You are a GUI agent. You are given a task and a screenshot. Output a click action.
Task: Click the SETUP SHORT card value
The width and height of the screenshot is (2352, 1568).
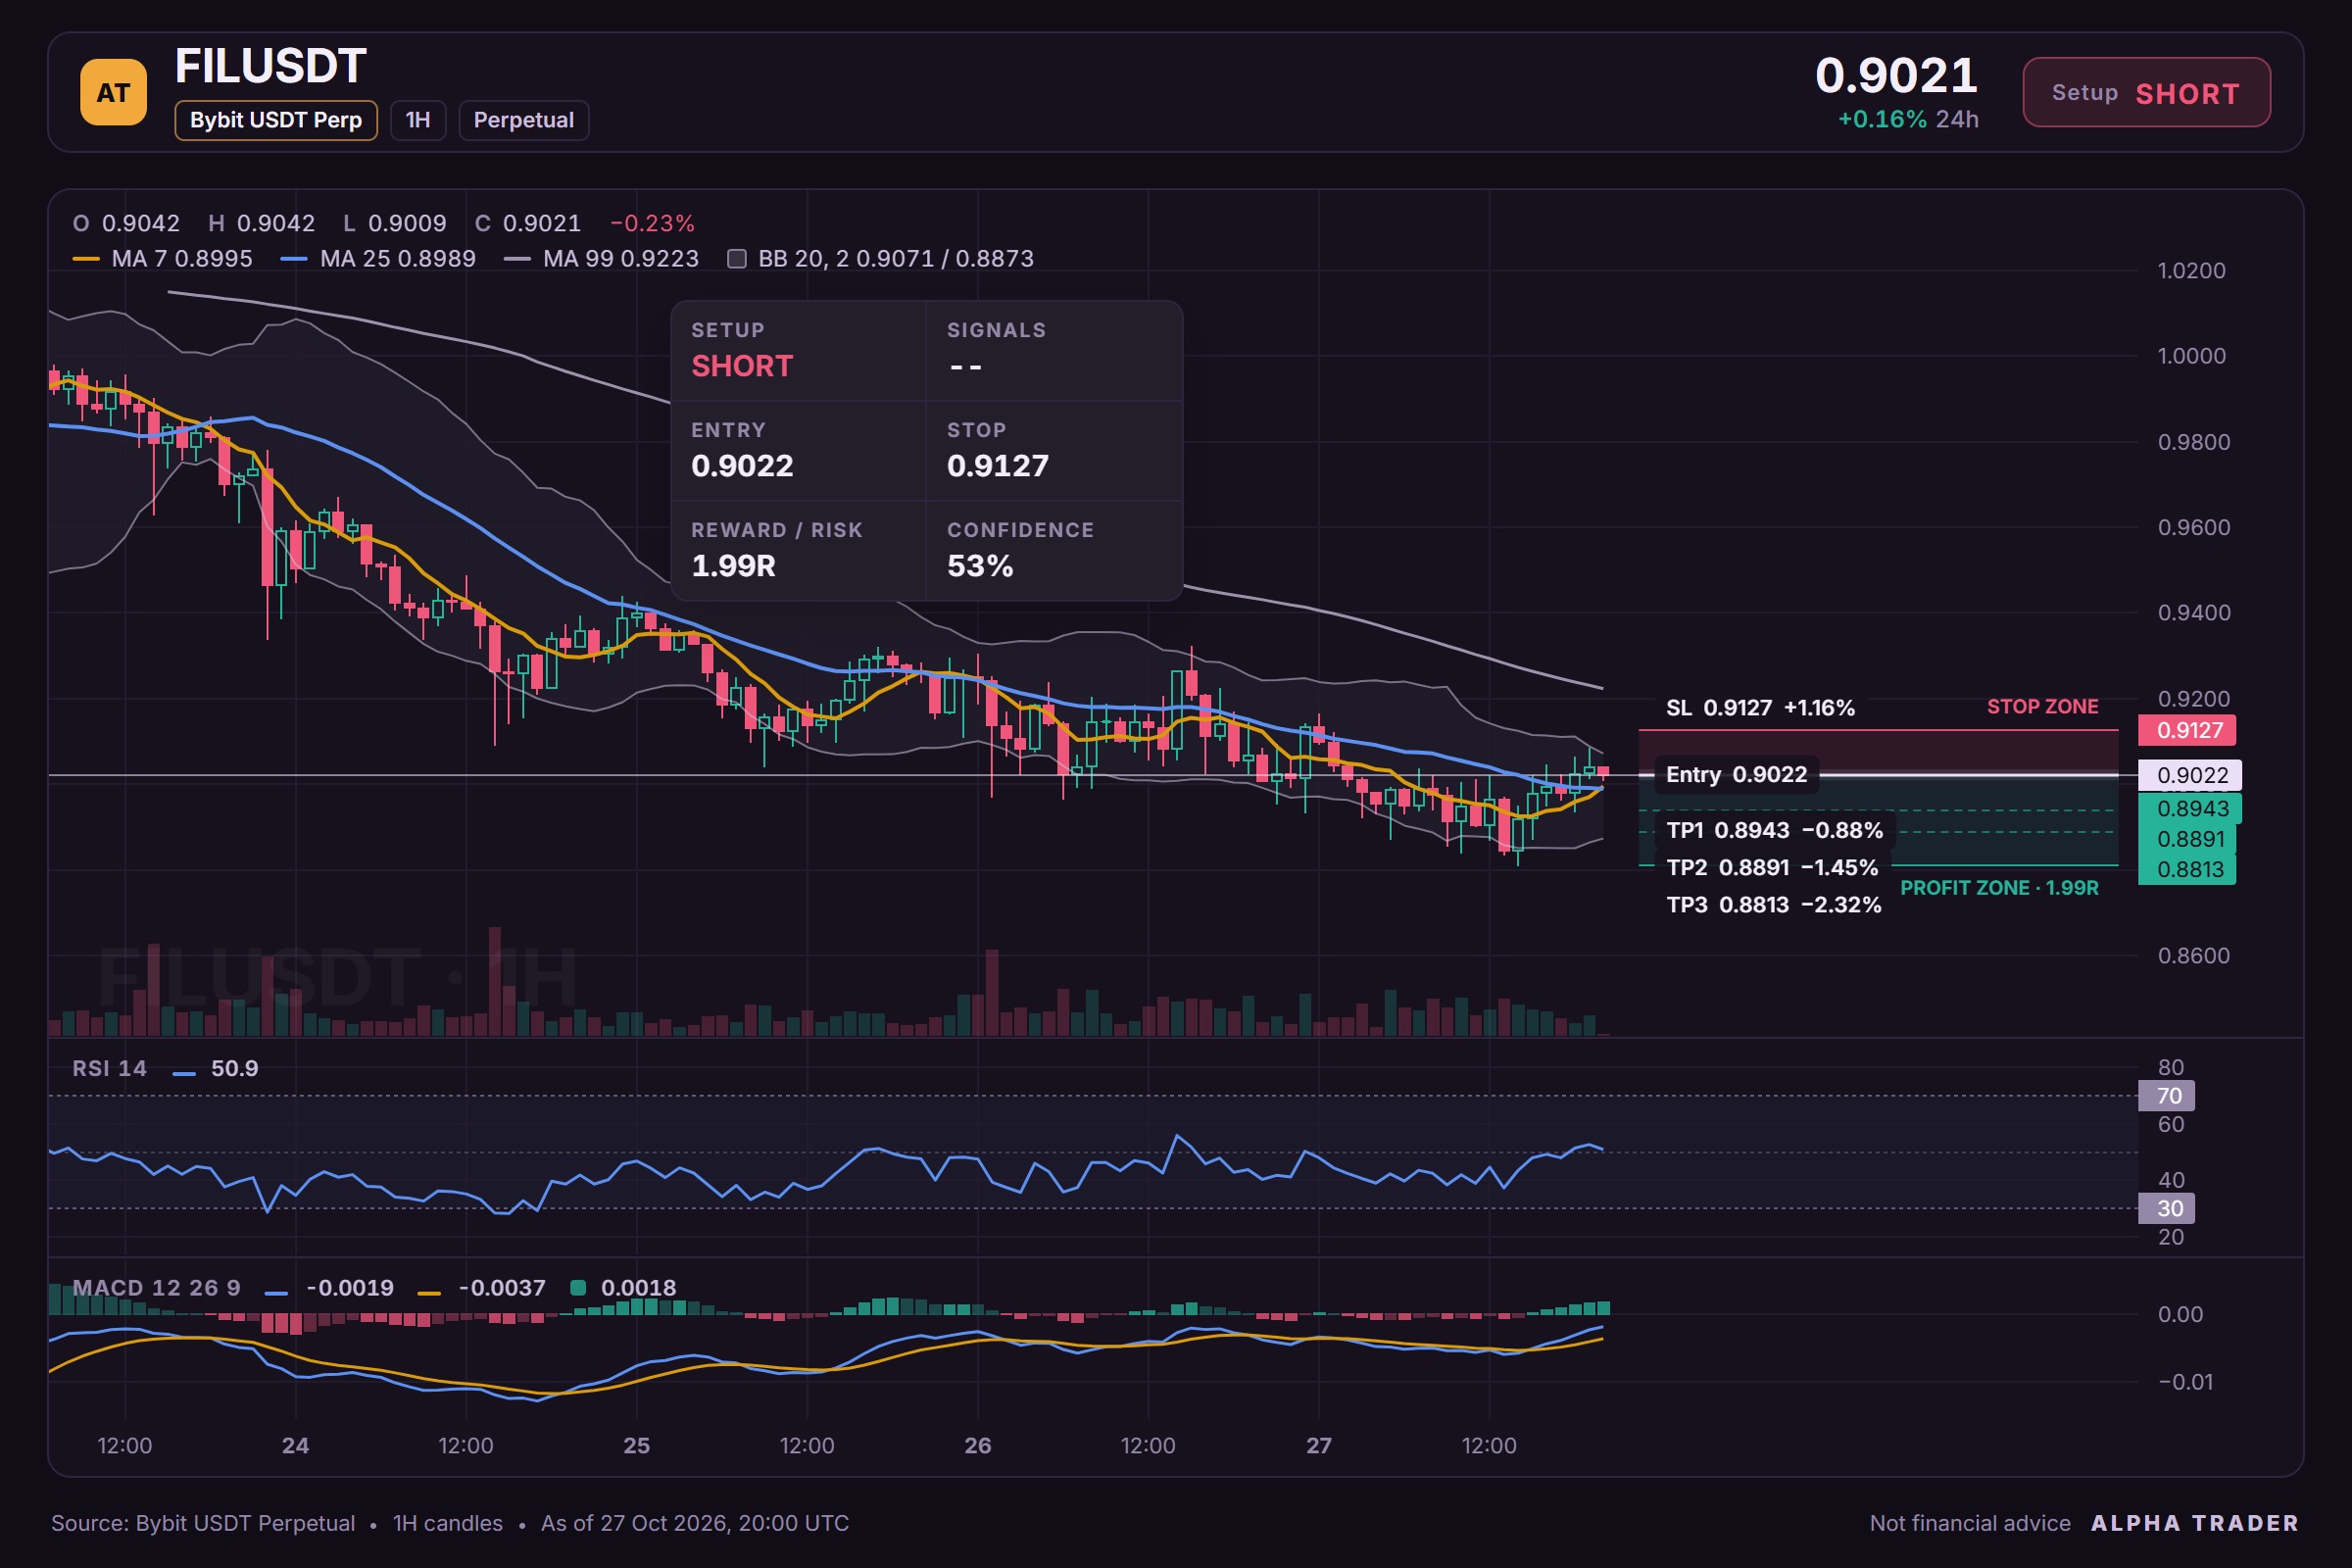(x=742, y=366)
